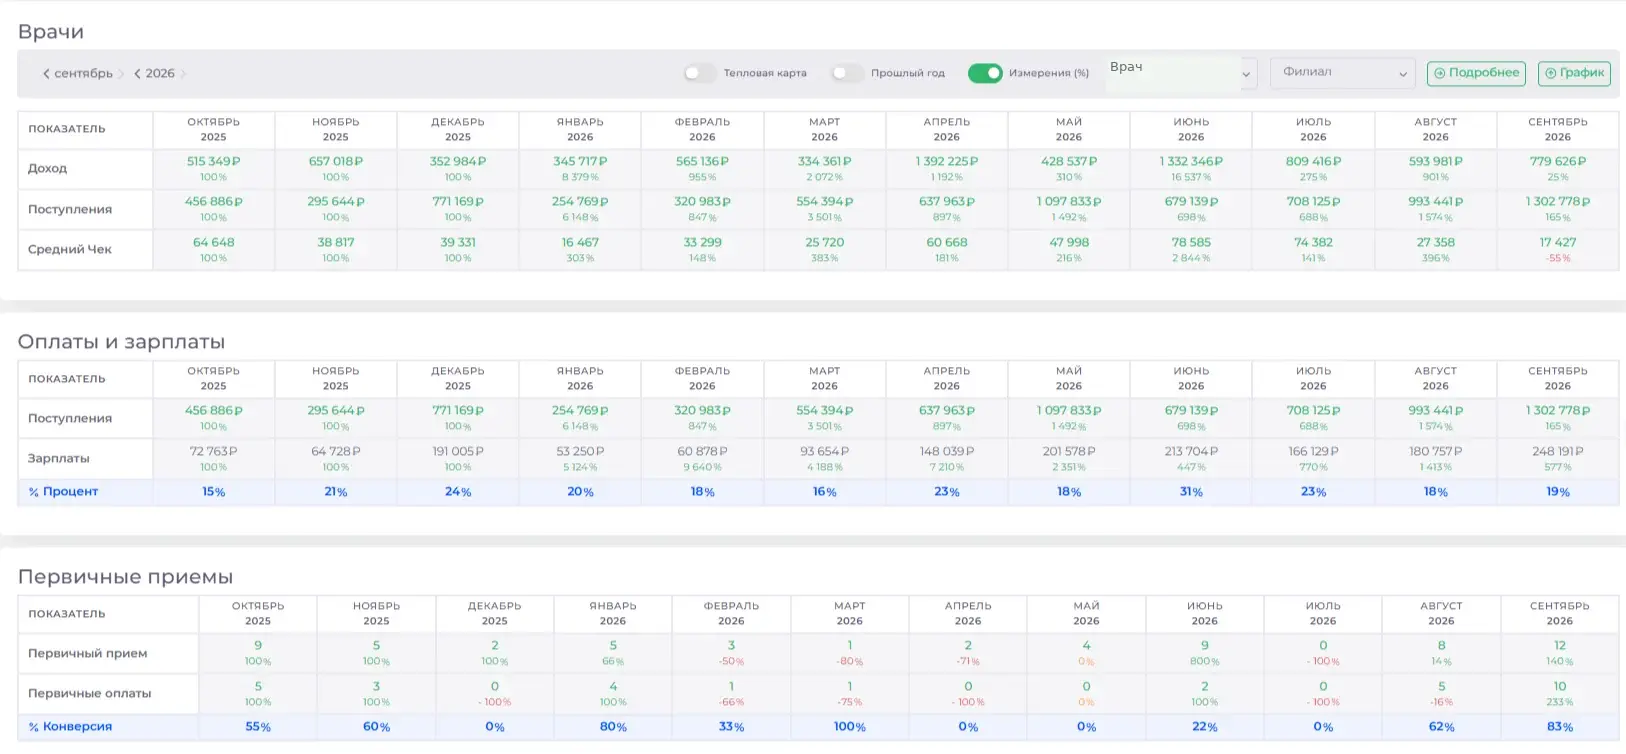Click ЯНВАРЬ 2026 header in Оплаты и зарплаты table
This screenshot has height=754, width=1626.
point(580,378)
